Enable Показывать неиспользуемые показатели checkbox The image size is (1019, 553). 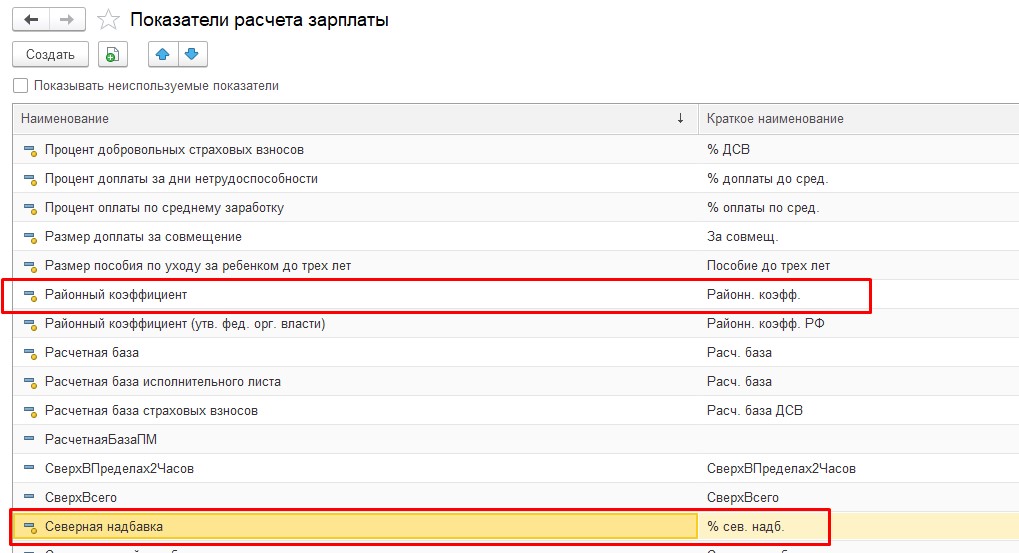tap(21, 86)
